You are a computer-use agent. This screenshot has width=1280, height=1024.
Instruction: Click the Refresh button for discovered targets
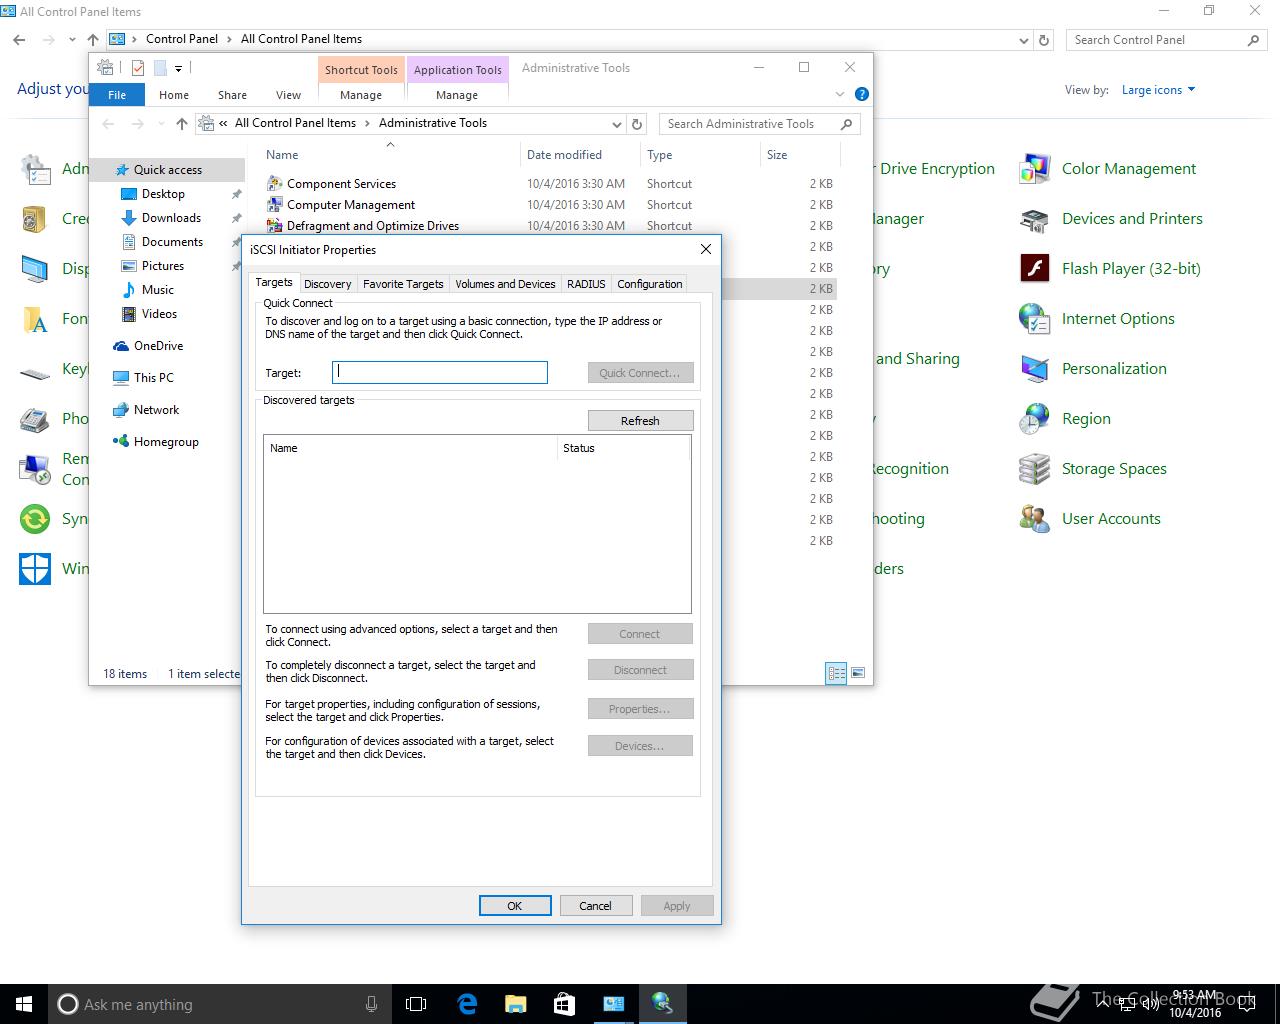pos(640,421)
